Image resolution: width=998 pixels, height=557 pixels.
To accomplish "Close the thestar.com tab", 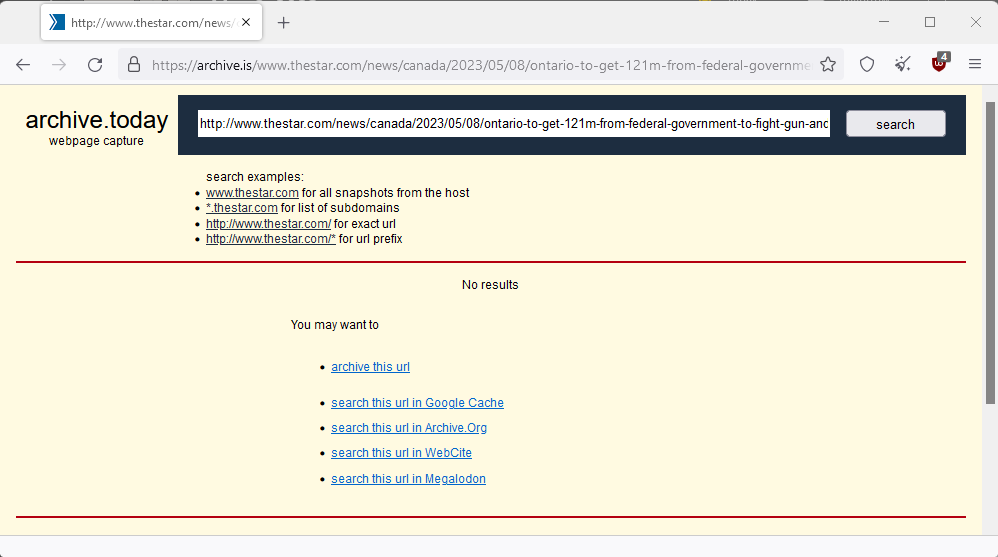I will coord(246,22).
